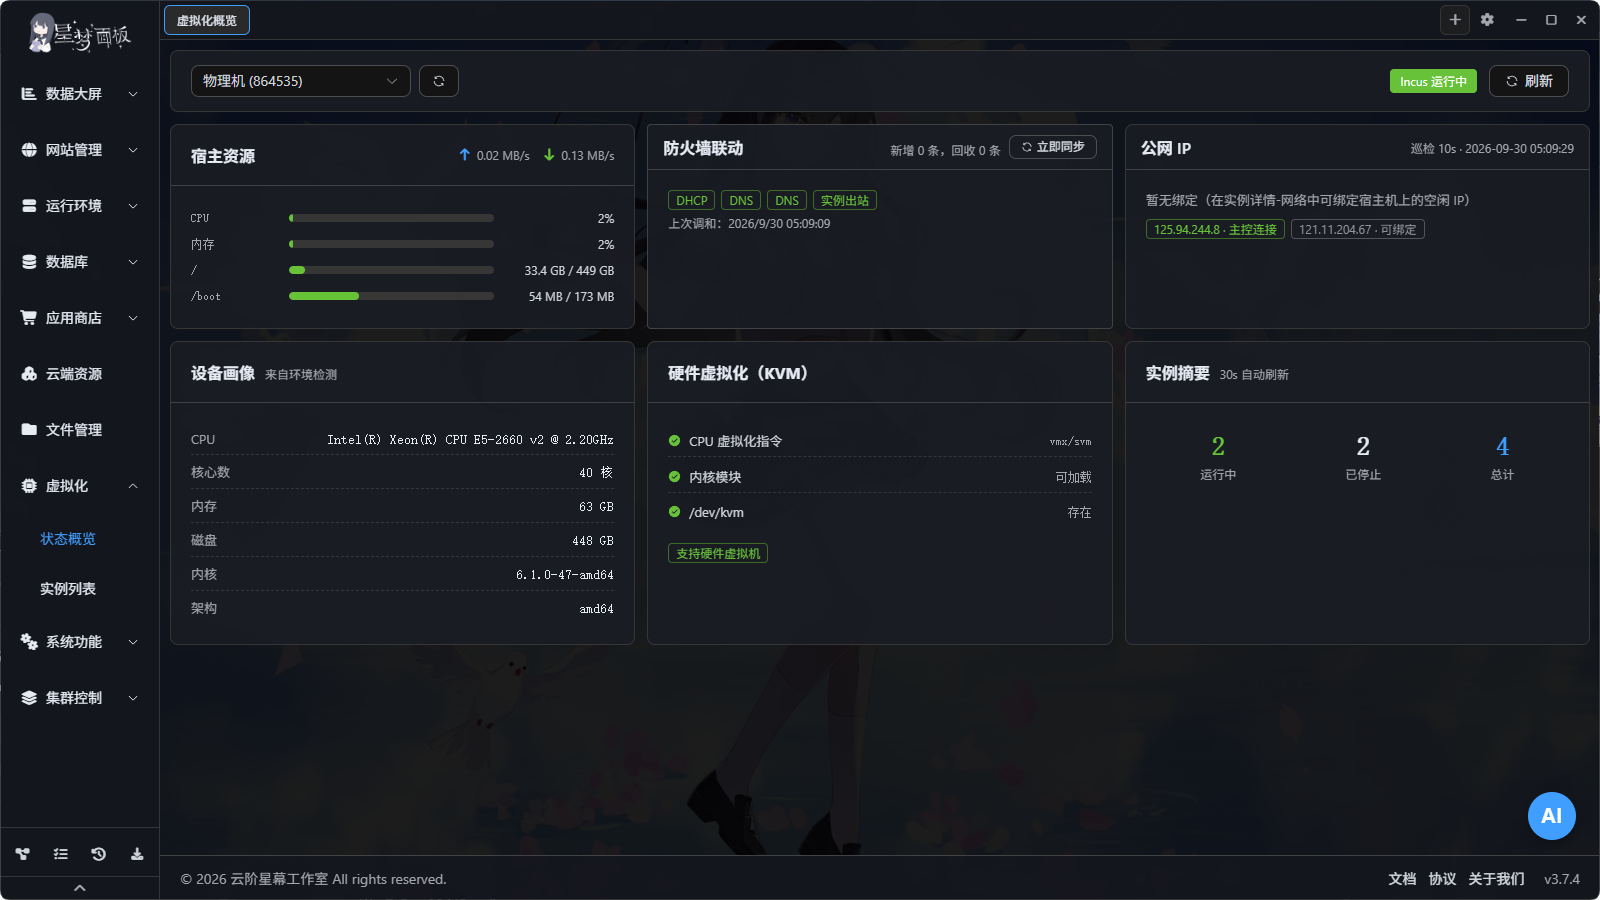The image size is (1600, 900).
Task: Open the task checklist icon in sidebar footer
Action: (61, 854)
